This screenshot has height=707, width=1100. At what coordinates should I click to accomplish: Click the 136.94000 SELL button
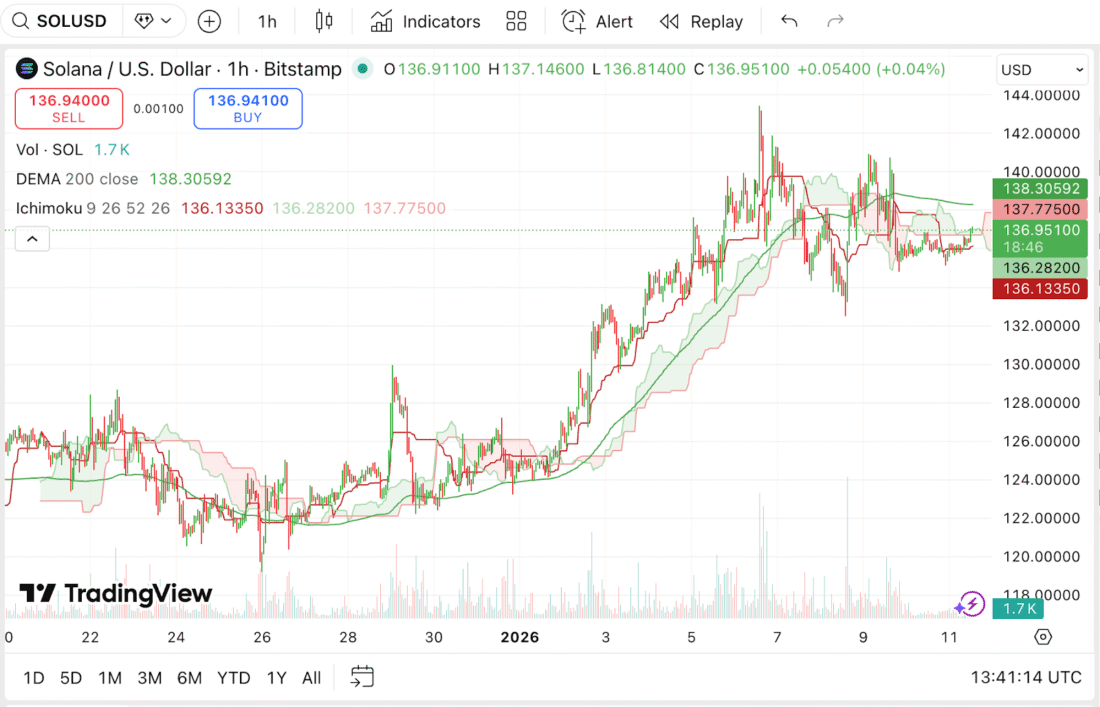pyautogui.click(x=69, y=109)
